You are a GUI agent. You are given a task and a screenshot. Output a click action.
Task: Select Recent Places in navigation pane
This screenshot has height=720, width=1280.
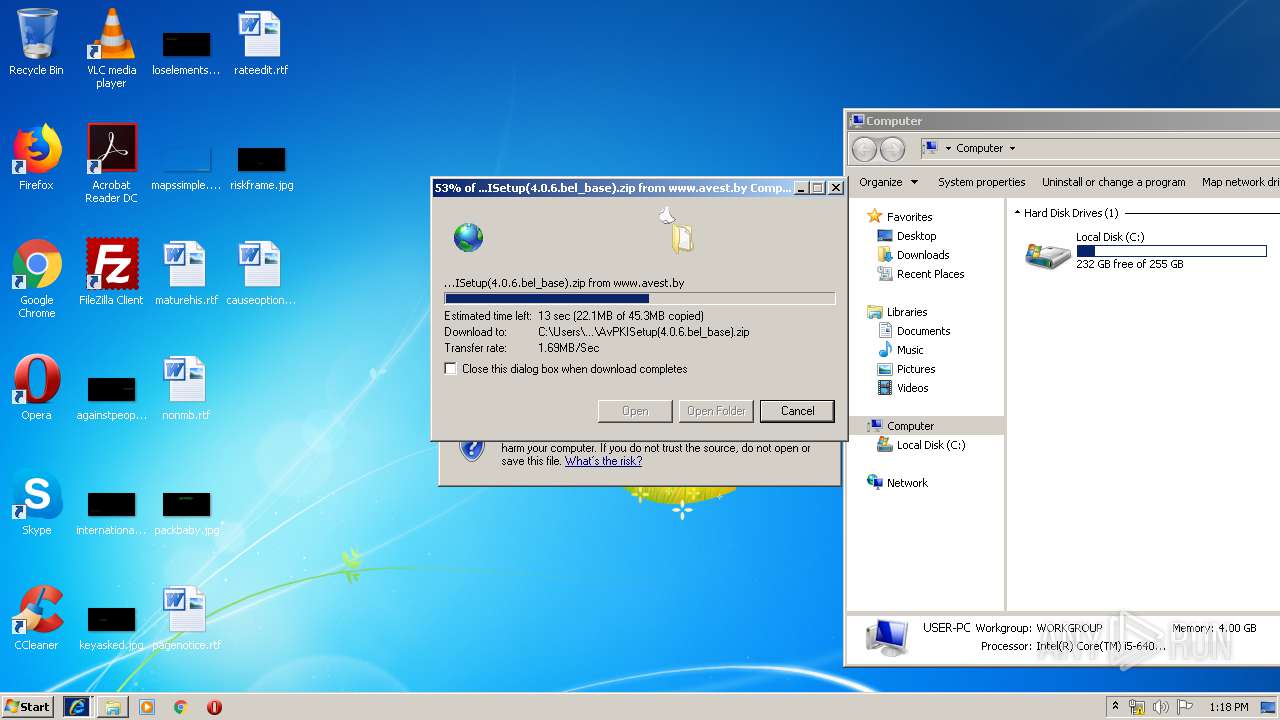coord(930,274)
